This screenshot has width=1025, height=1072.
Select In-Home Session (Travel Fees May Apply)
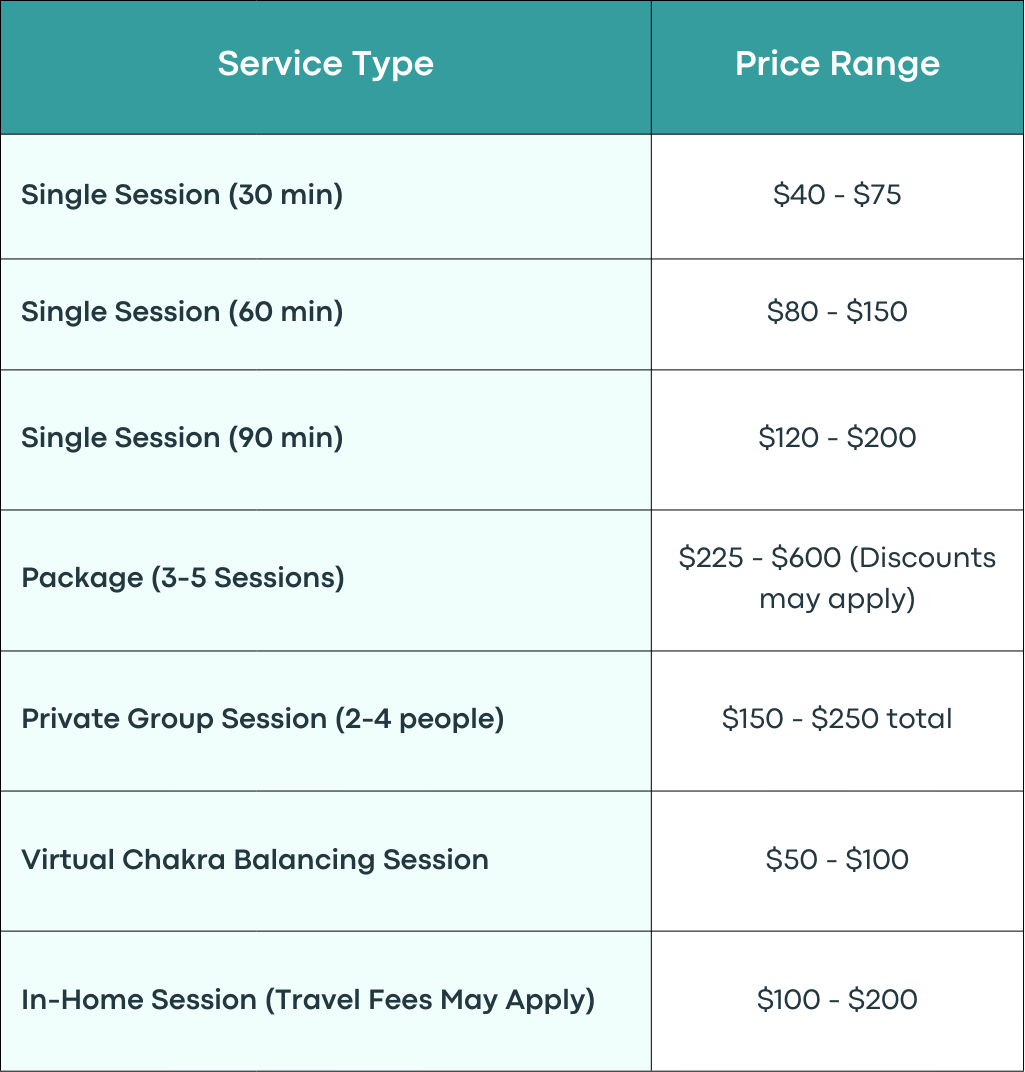point(308,1000)
